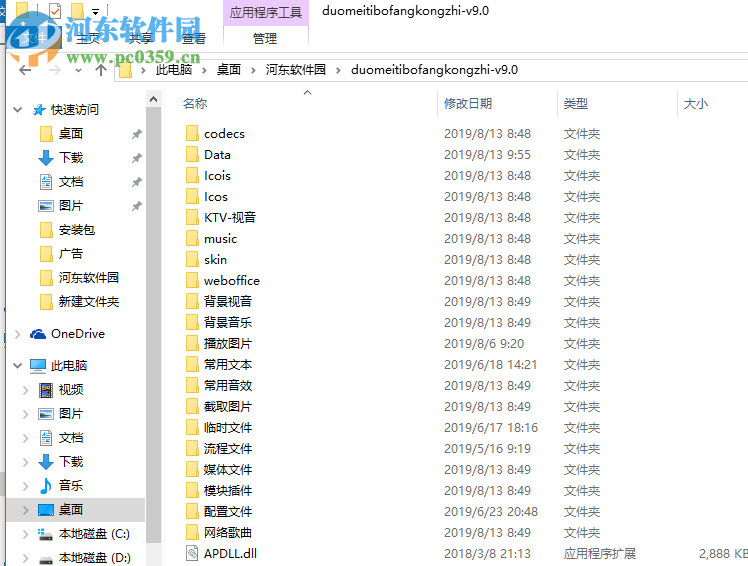Click the sidebar scrollbar up arrow
The image size is (748, 566).
coord(153,99)
